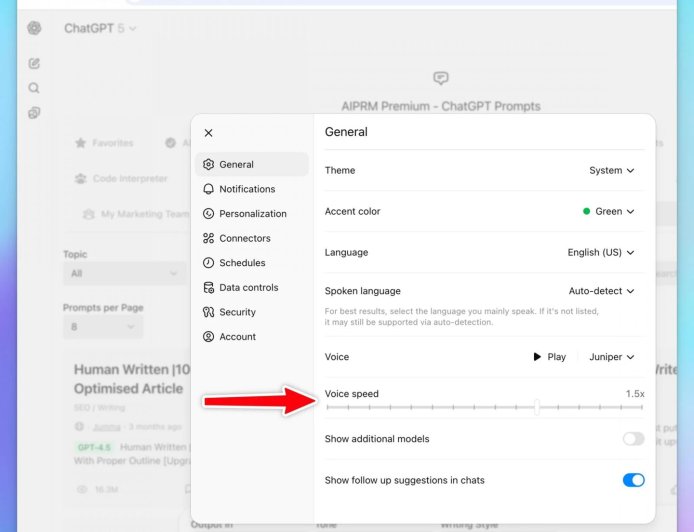Click the Data controls icon
This screenshot has height=532, width=694.
point(209,287)
